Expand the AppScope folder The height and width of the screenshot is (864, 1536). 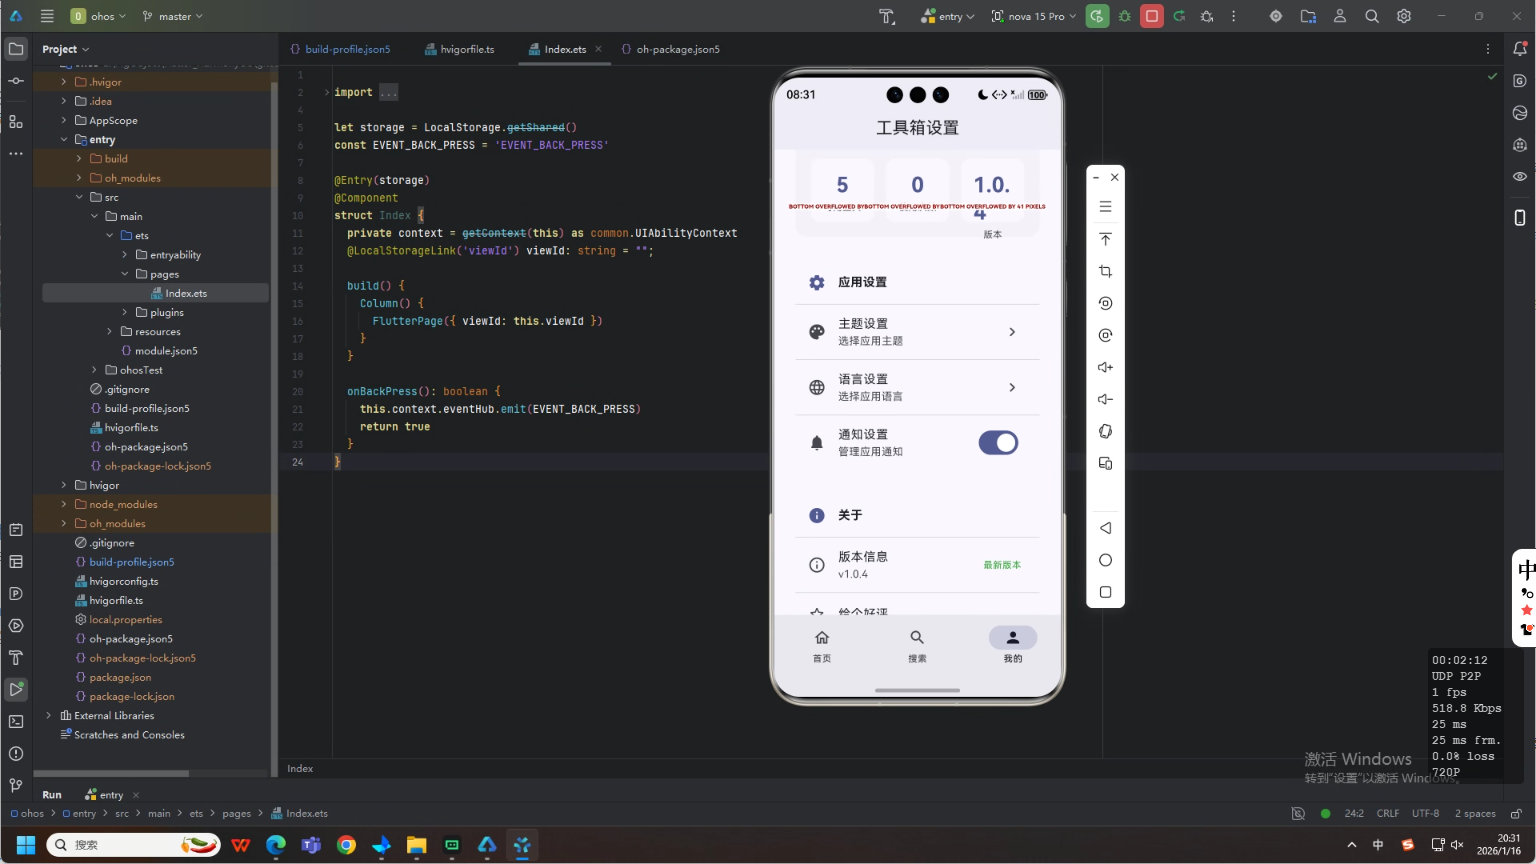coord(64,120)
